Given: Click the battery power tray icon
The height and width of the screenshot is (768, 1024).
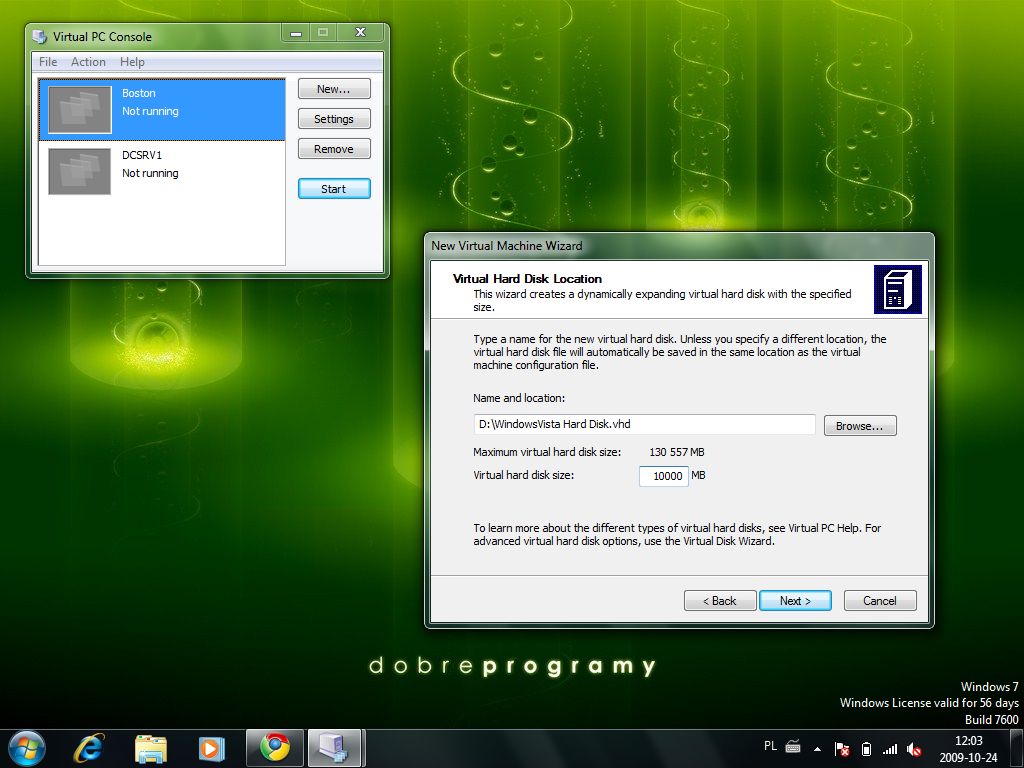Looking at the screenshot, I should (867, 749).
